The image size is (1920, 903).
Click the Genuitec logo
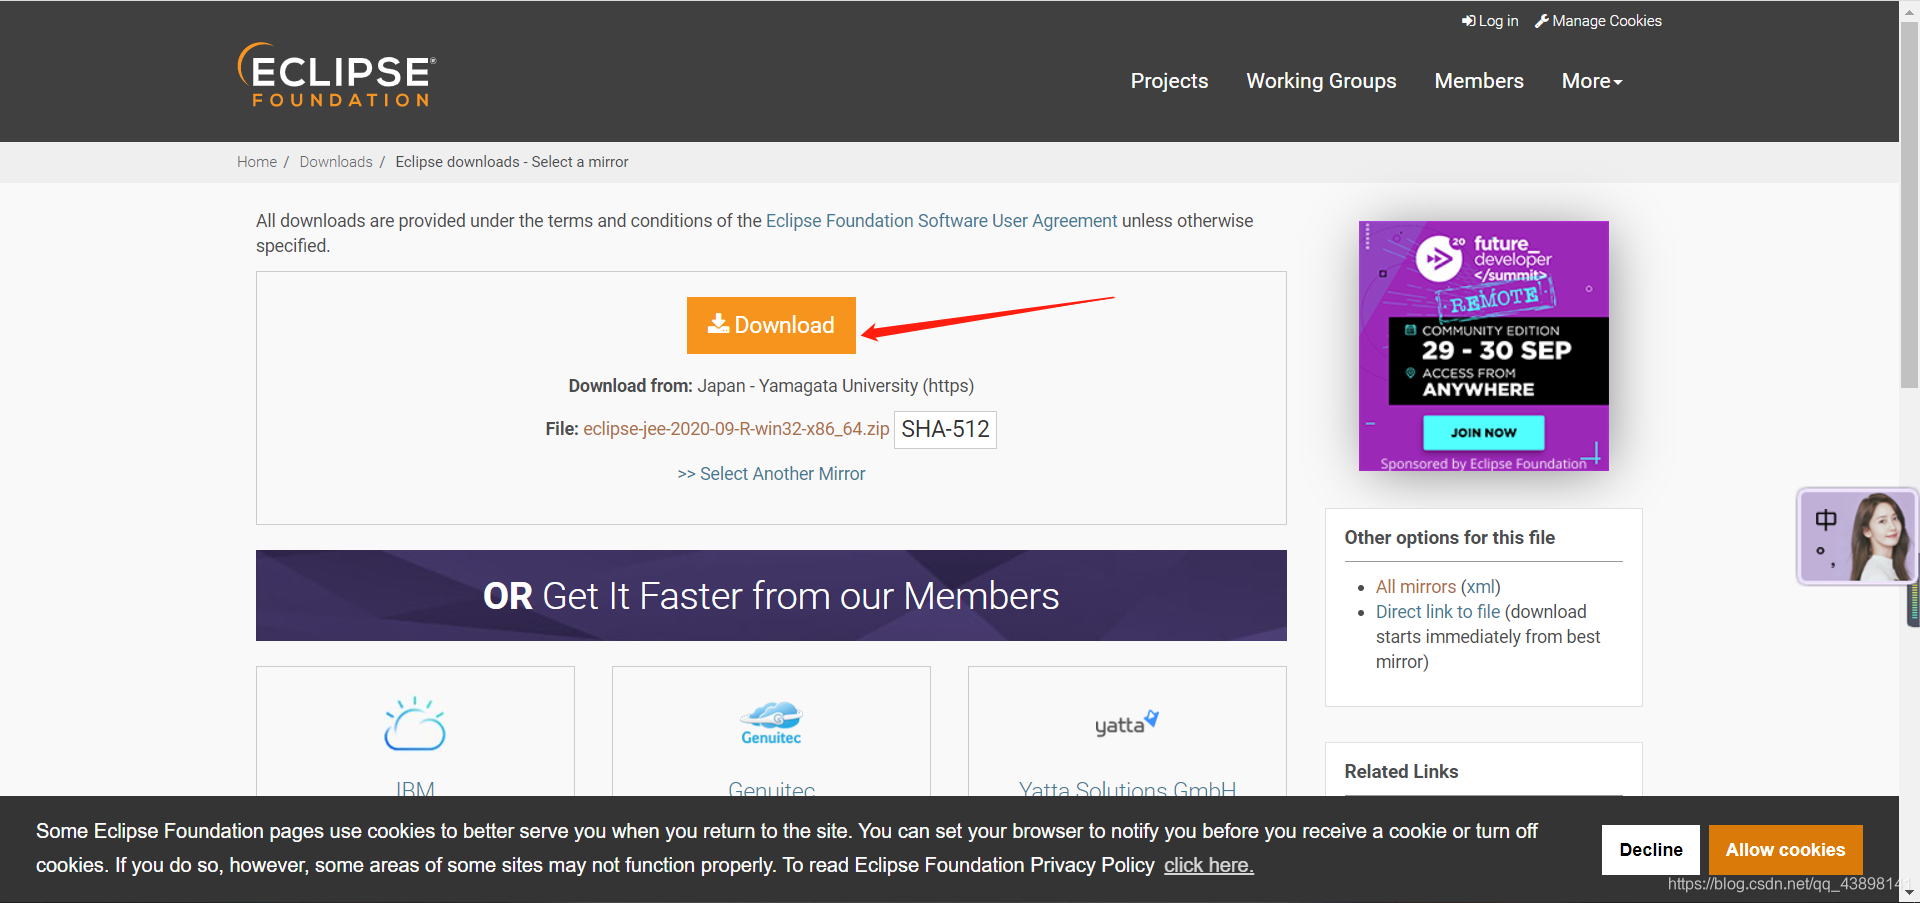[771, 723]
